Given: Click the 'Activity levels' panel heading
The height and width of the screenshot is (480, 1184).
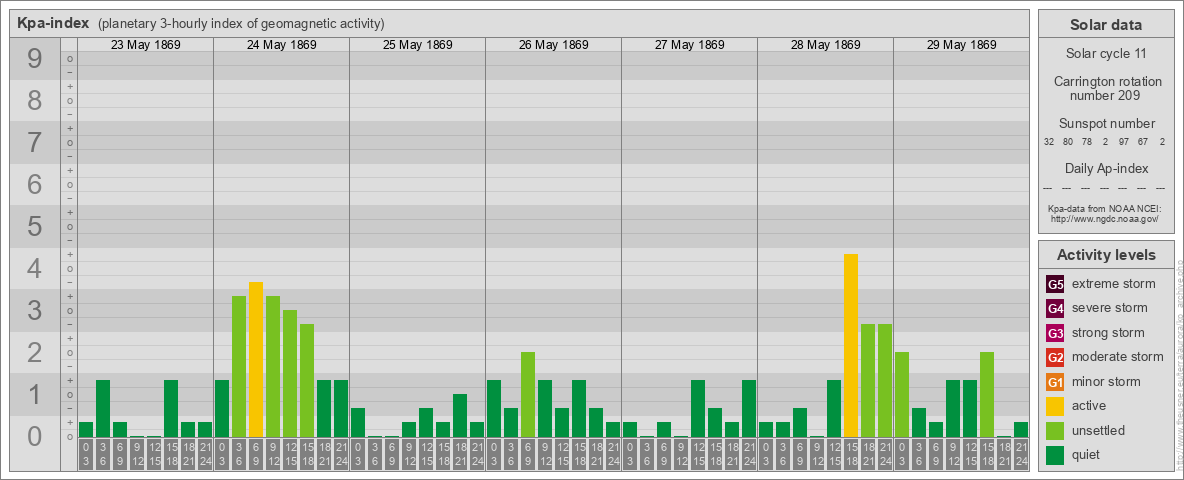Looking at the screenshot, I should coord(1106,255).
